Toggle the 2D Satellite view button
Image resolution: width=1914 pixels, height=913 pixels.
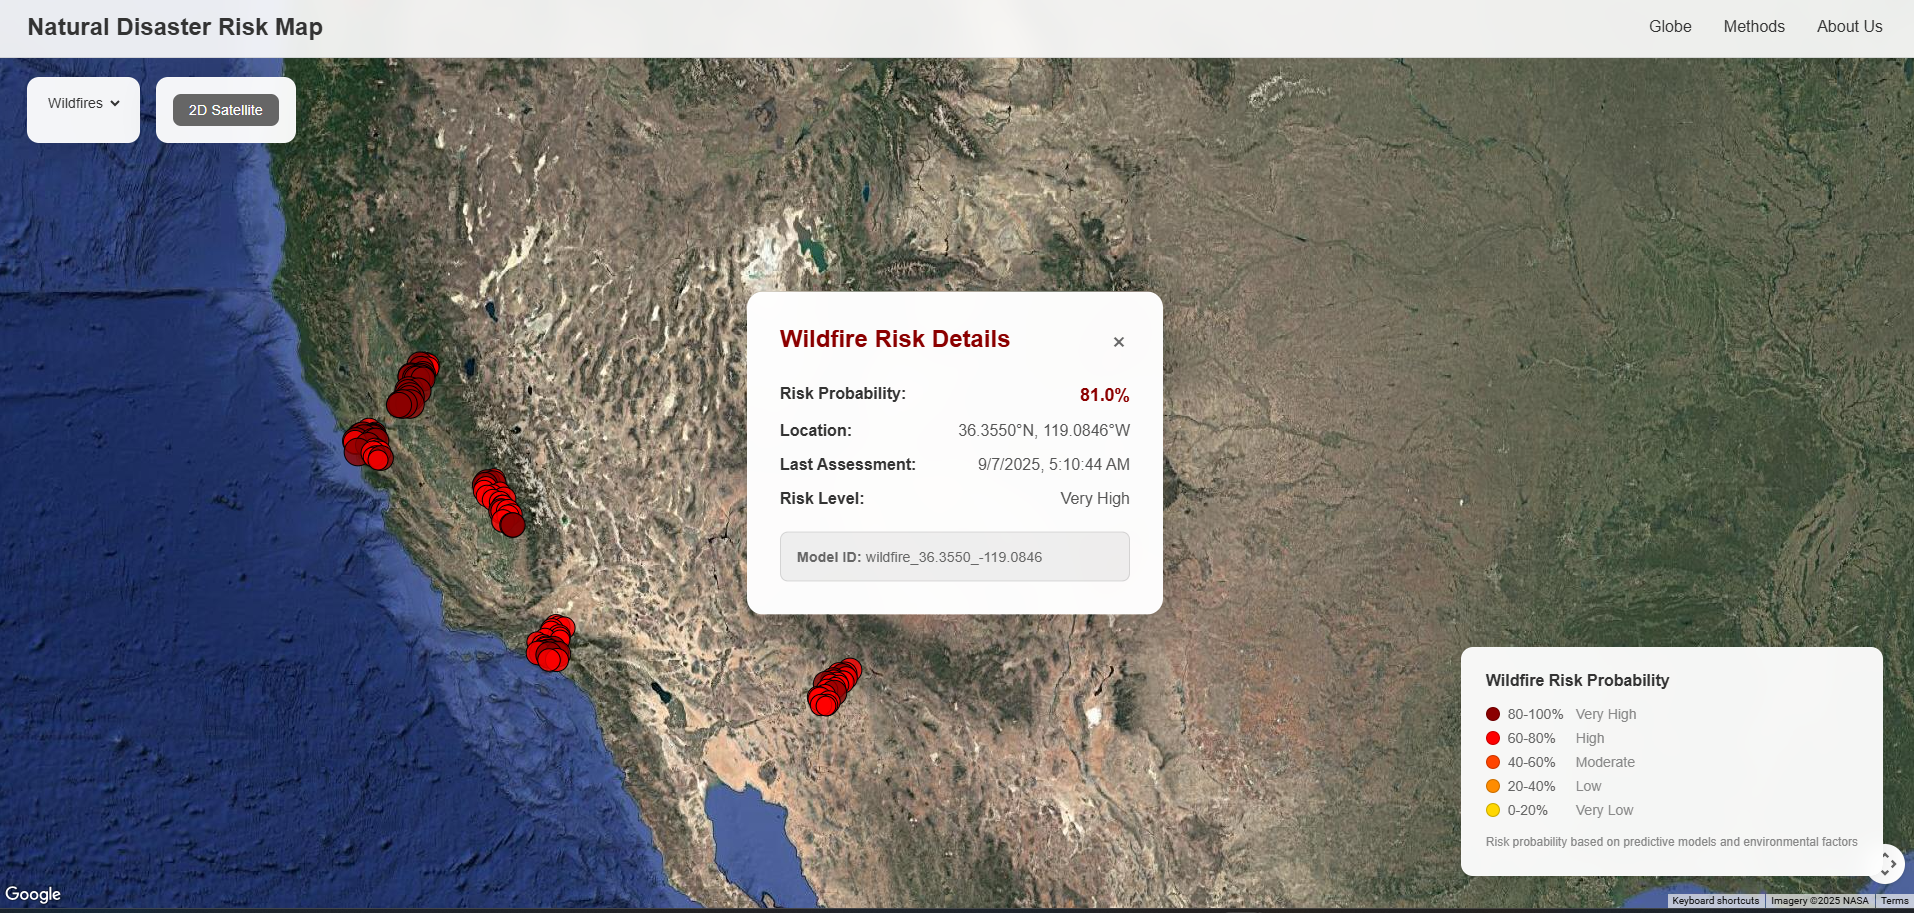[x=226, y=110]
